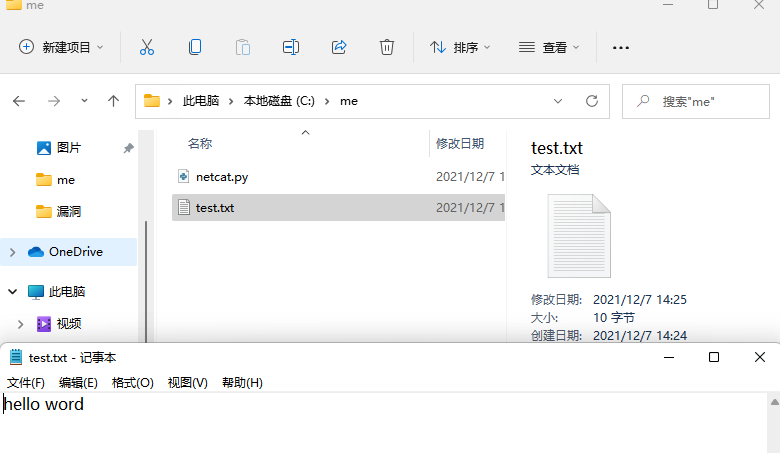Go forward with the right arrow
Screen dimensions: 780x453
(x=54, y=101)
